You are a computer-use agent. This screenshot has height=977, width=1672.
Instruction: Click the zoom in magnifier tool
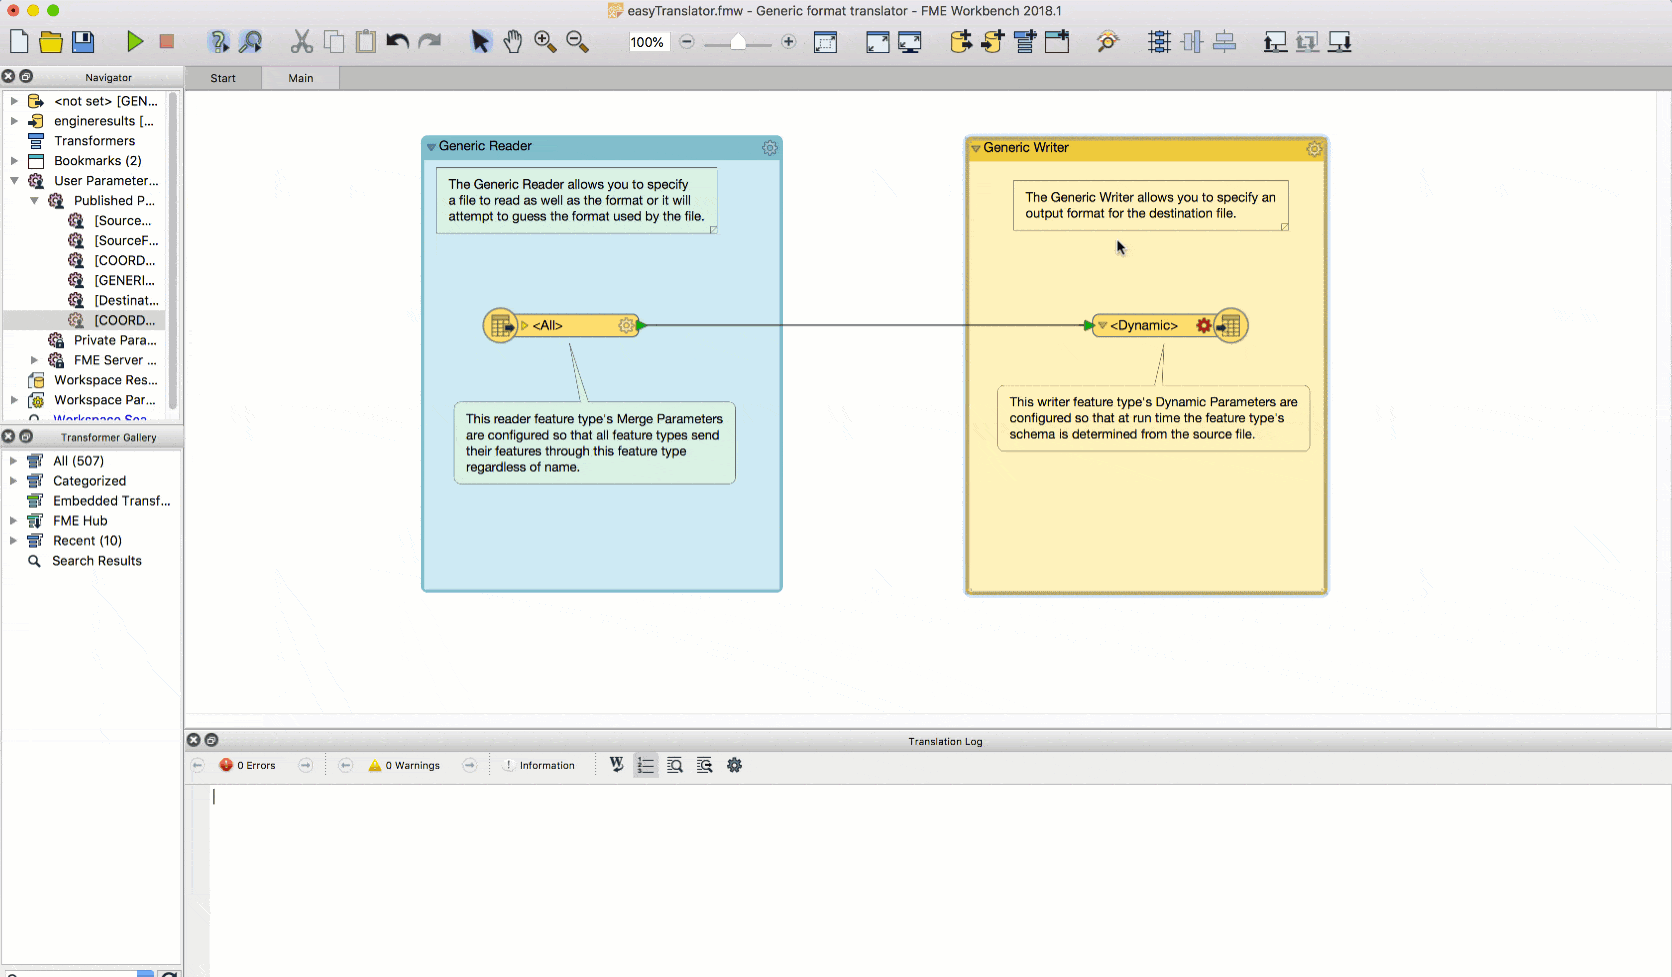tap(545, 42)
